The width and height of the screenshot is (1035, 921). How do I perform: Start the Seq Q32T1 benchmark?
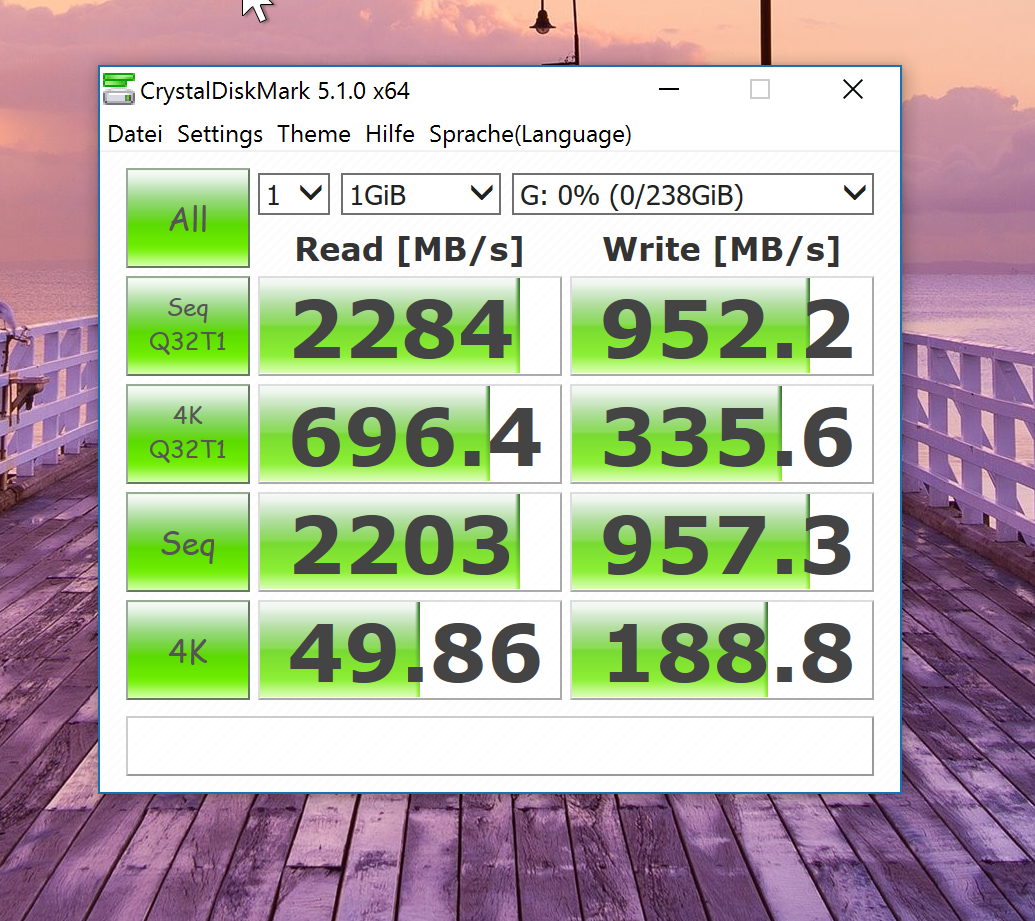[x=188, y=325]
